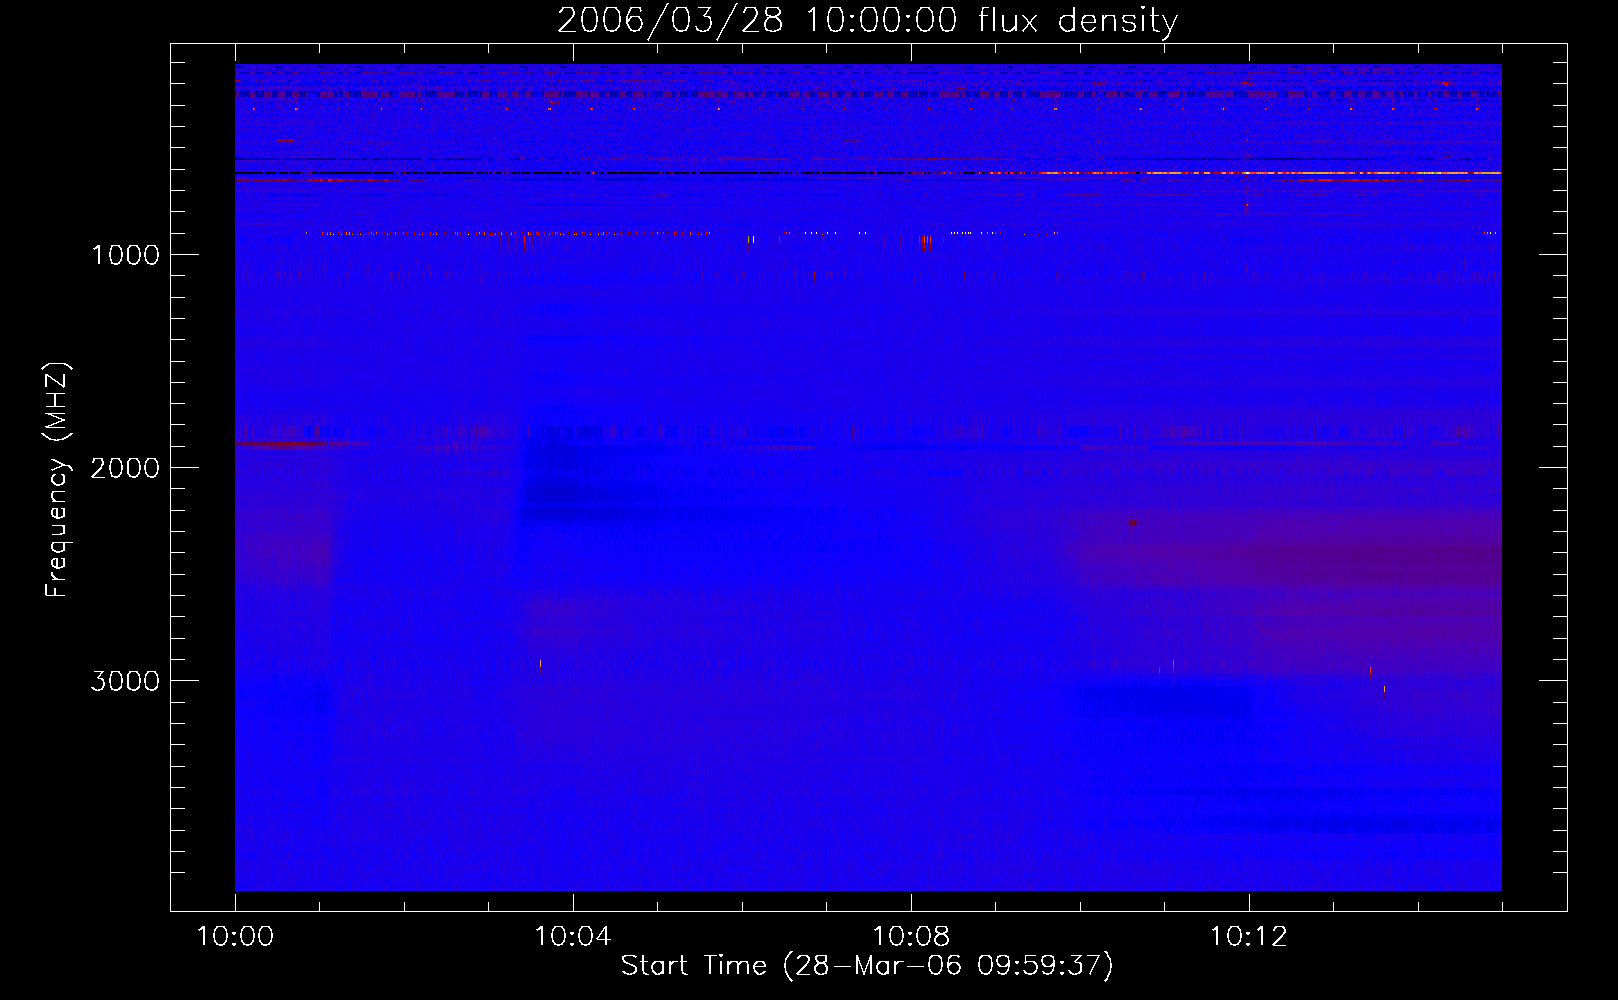The image size is (1618, 1000).
Task: Click the 'Frequency (MHZ)' axis label
Action: click(58, 480)
